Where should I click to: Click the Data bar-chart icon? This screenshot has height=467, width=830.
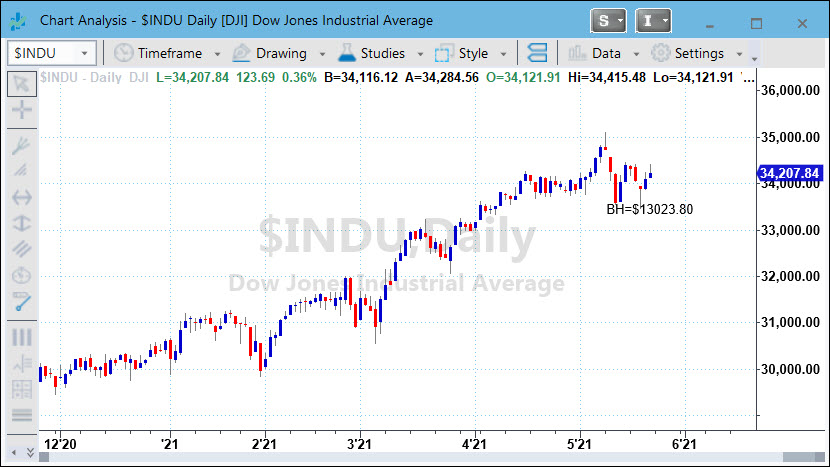pyautogui.click(x=577, y=53)
